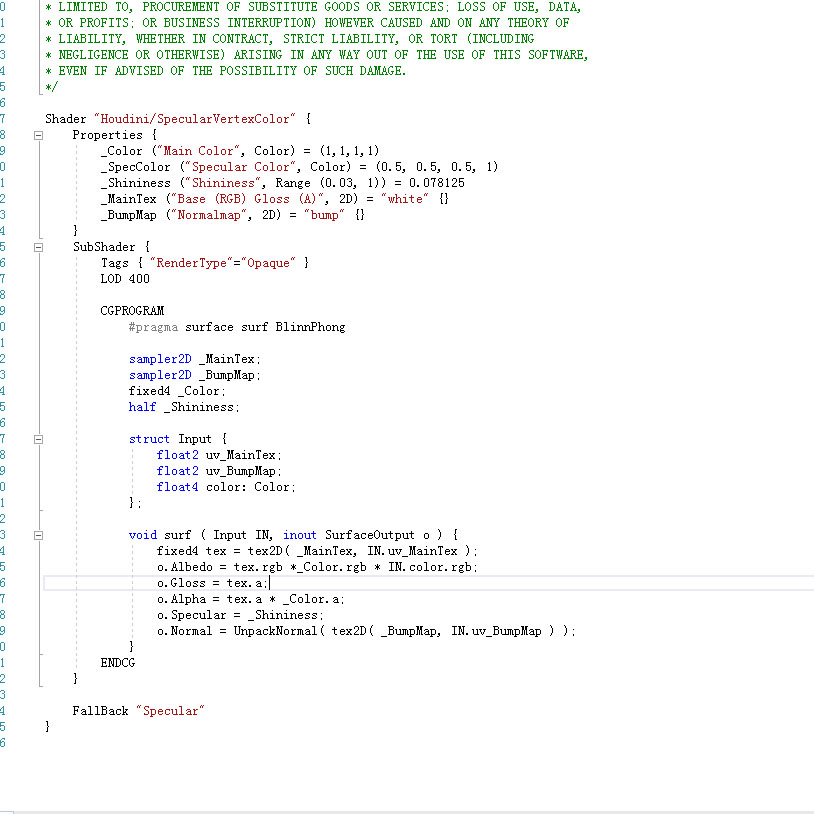814x814 pixels.
Task: Click the o.Albedo assignment line
Action: coord(317,567)
